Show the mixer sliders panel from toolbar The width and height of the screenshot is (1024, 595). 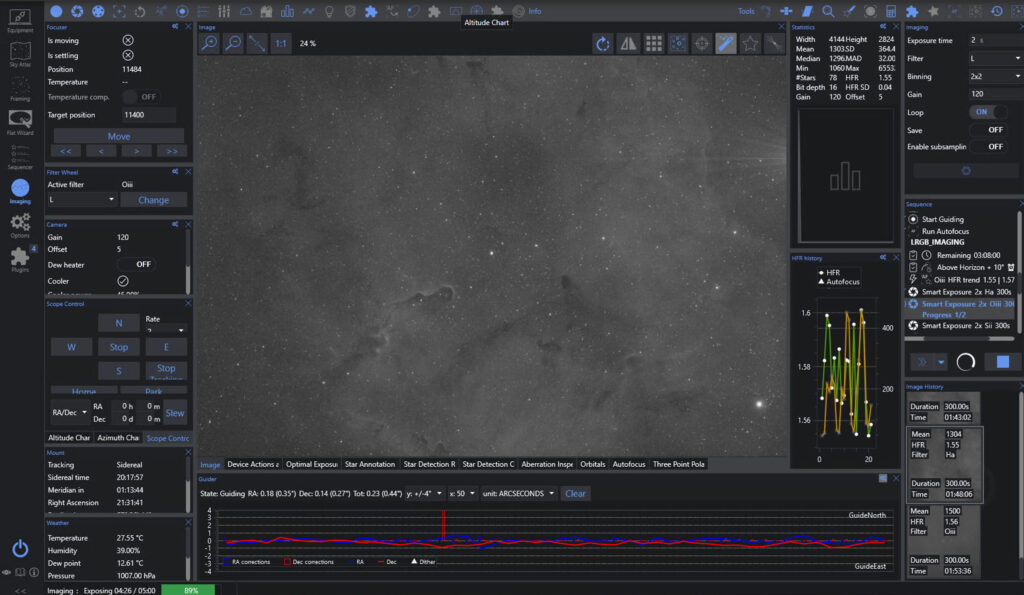(224, 11)
